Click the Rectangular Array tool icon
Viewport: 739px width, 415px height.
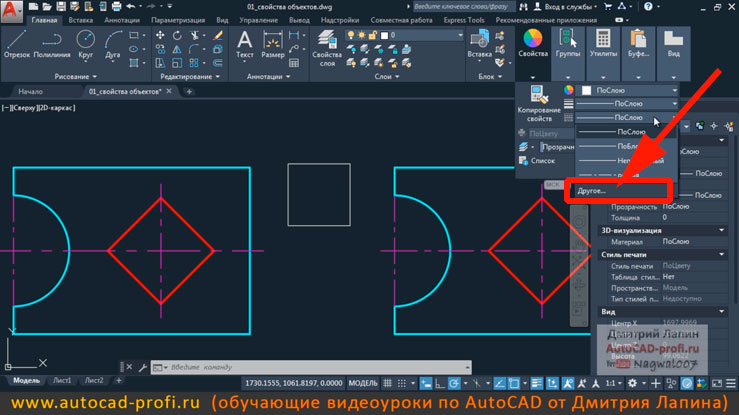click(194, 63)
